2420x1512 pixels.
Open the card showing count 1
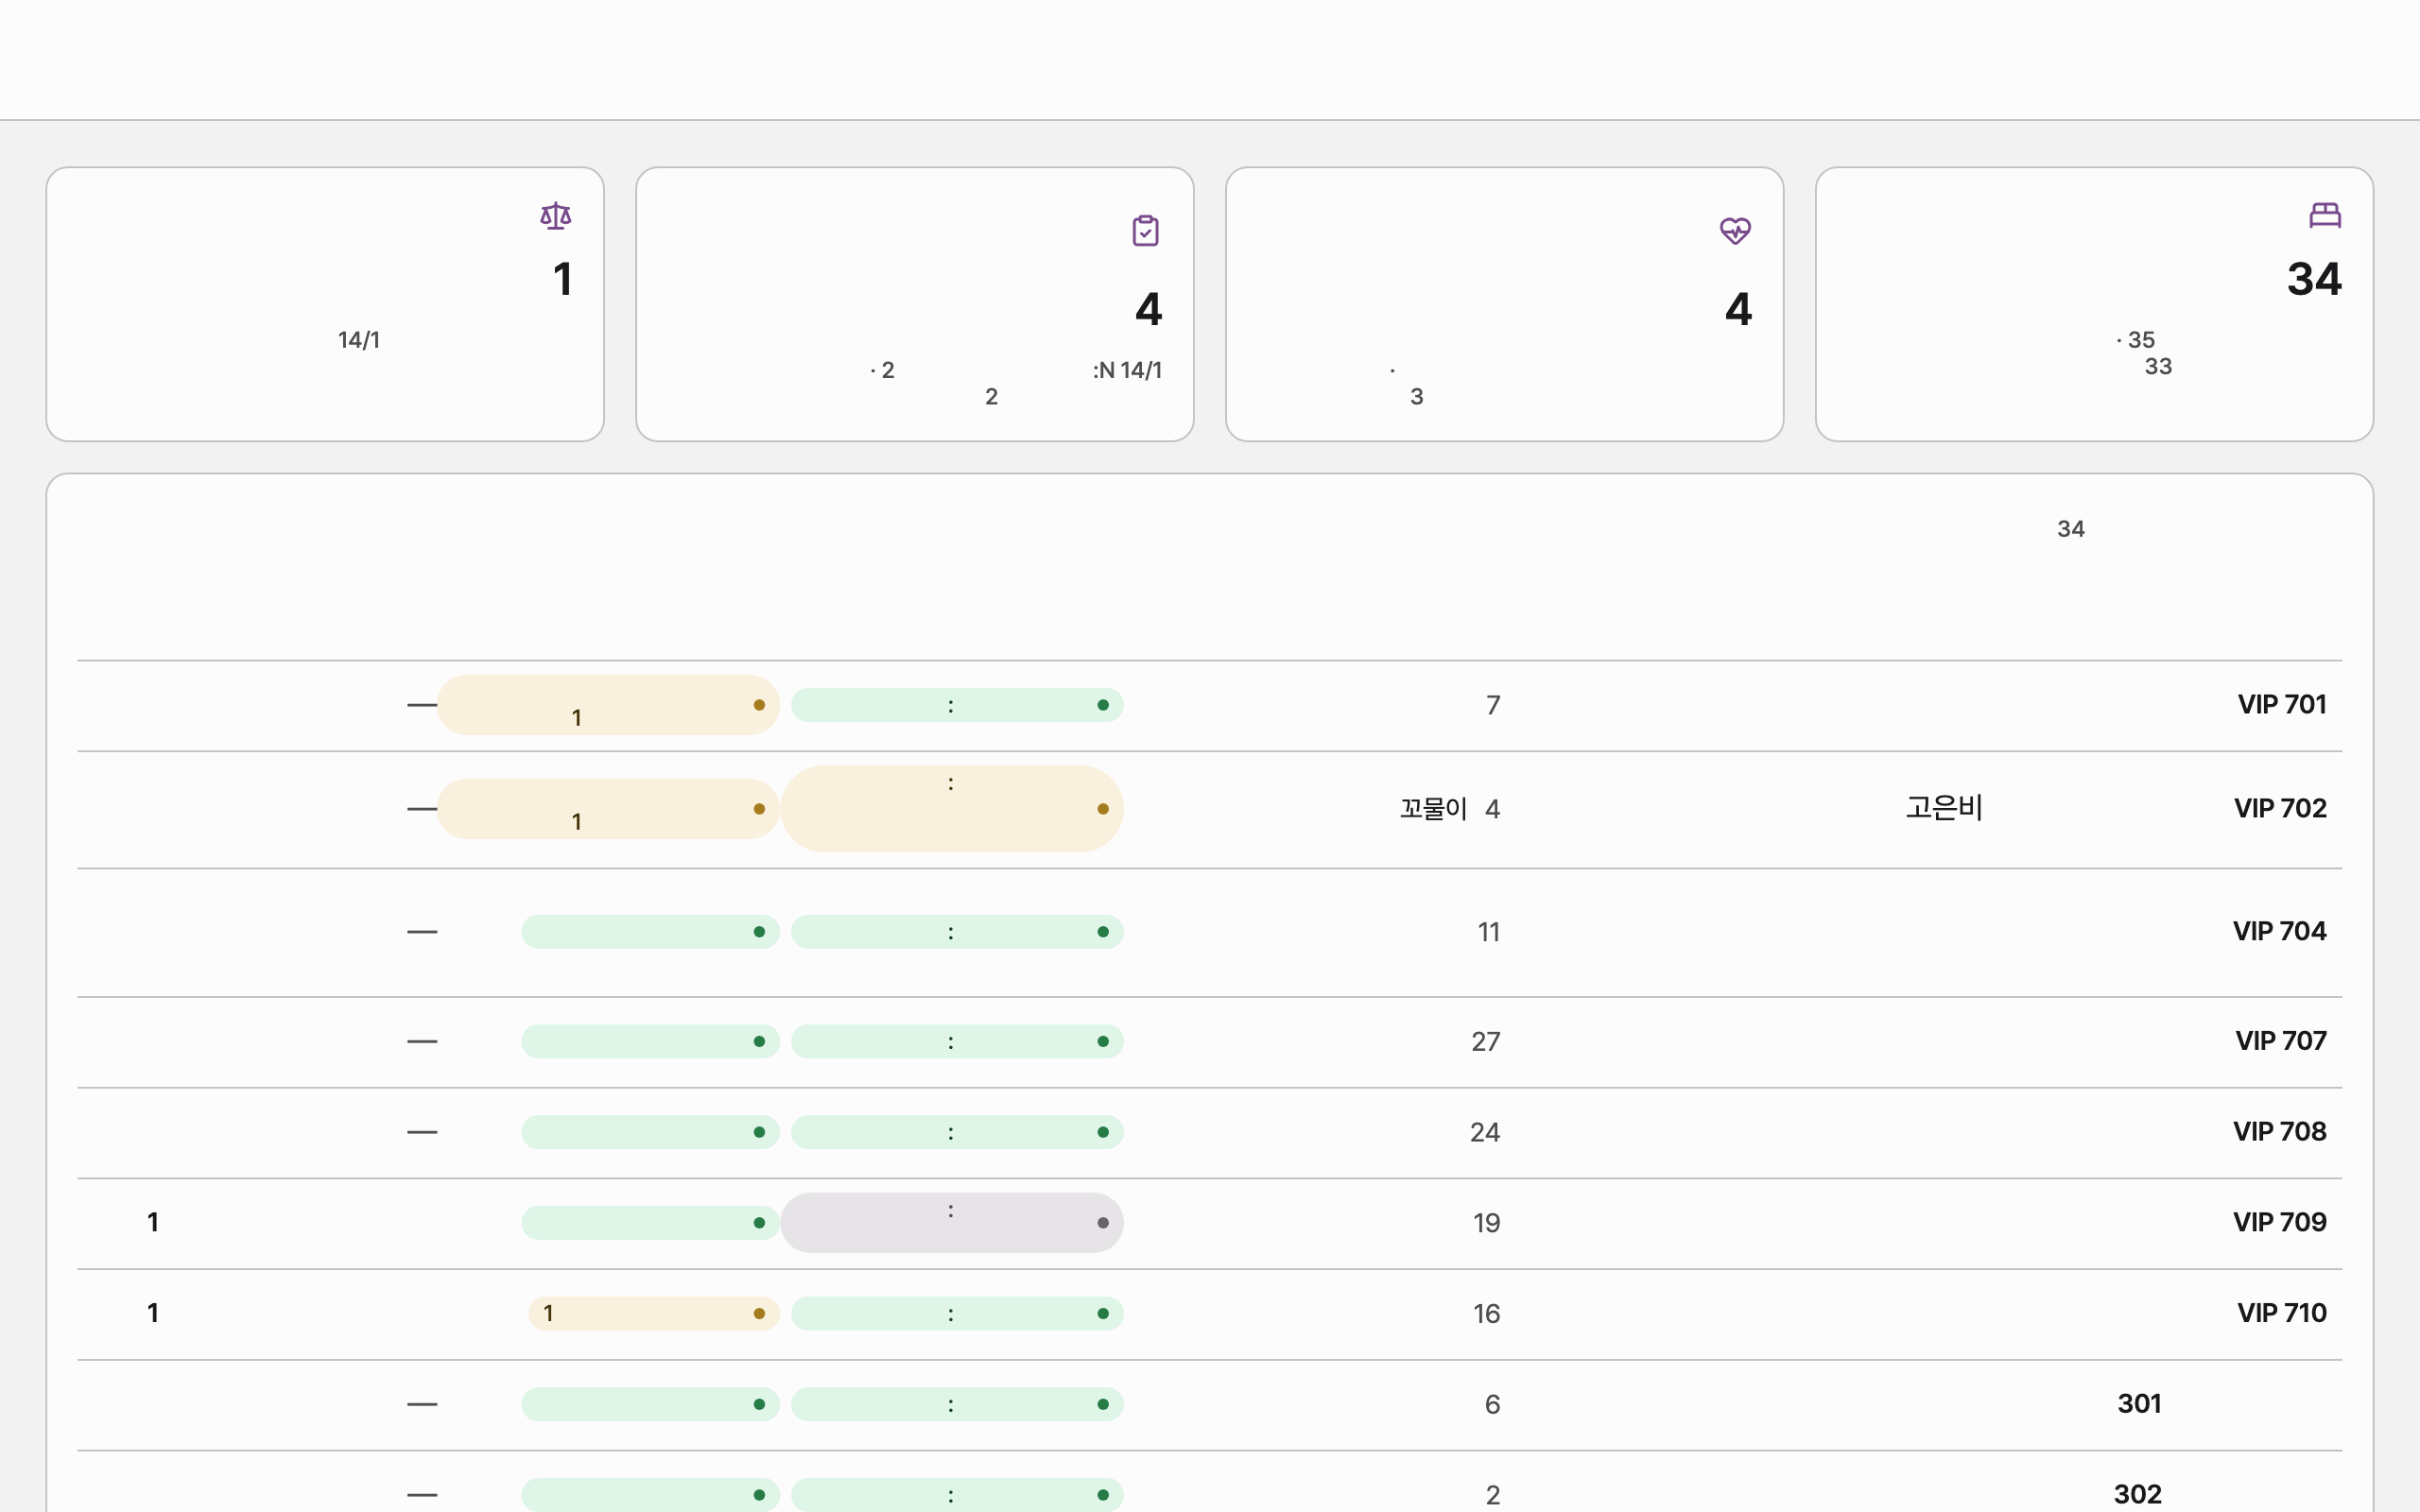coord(325,304)
